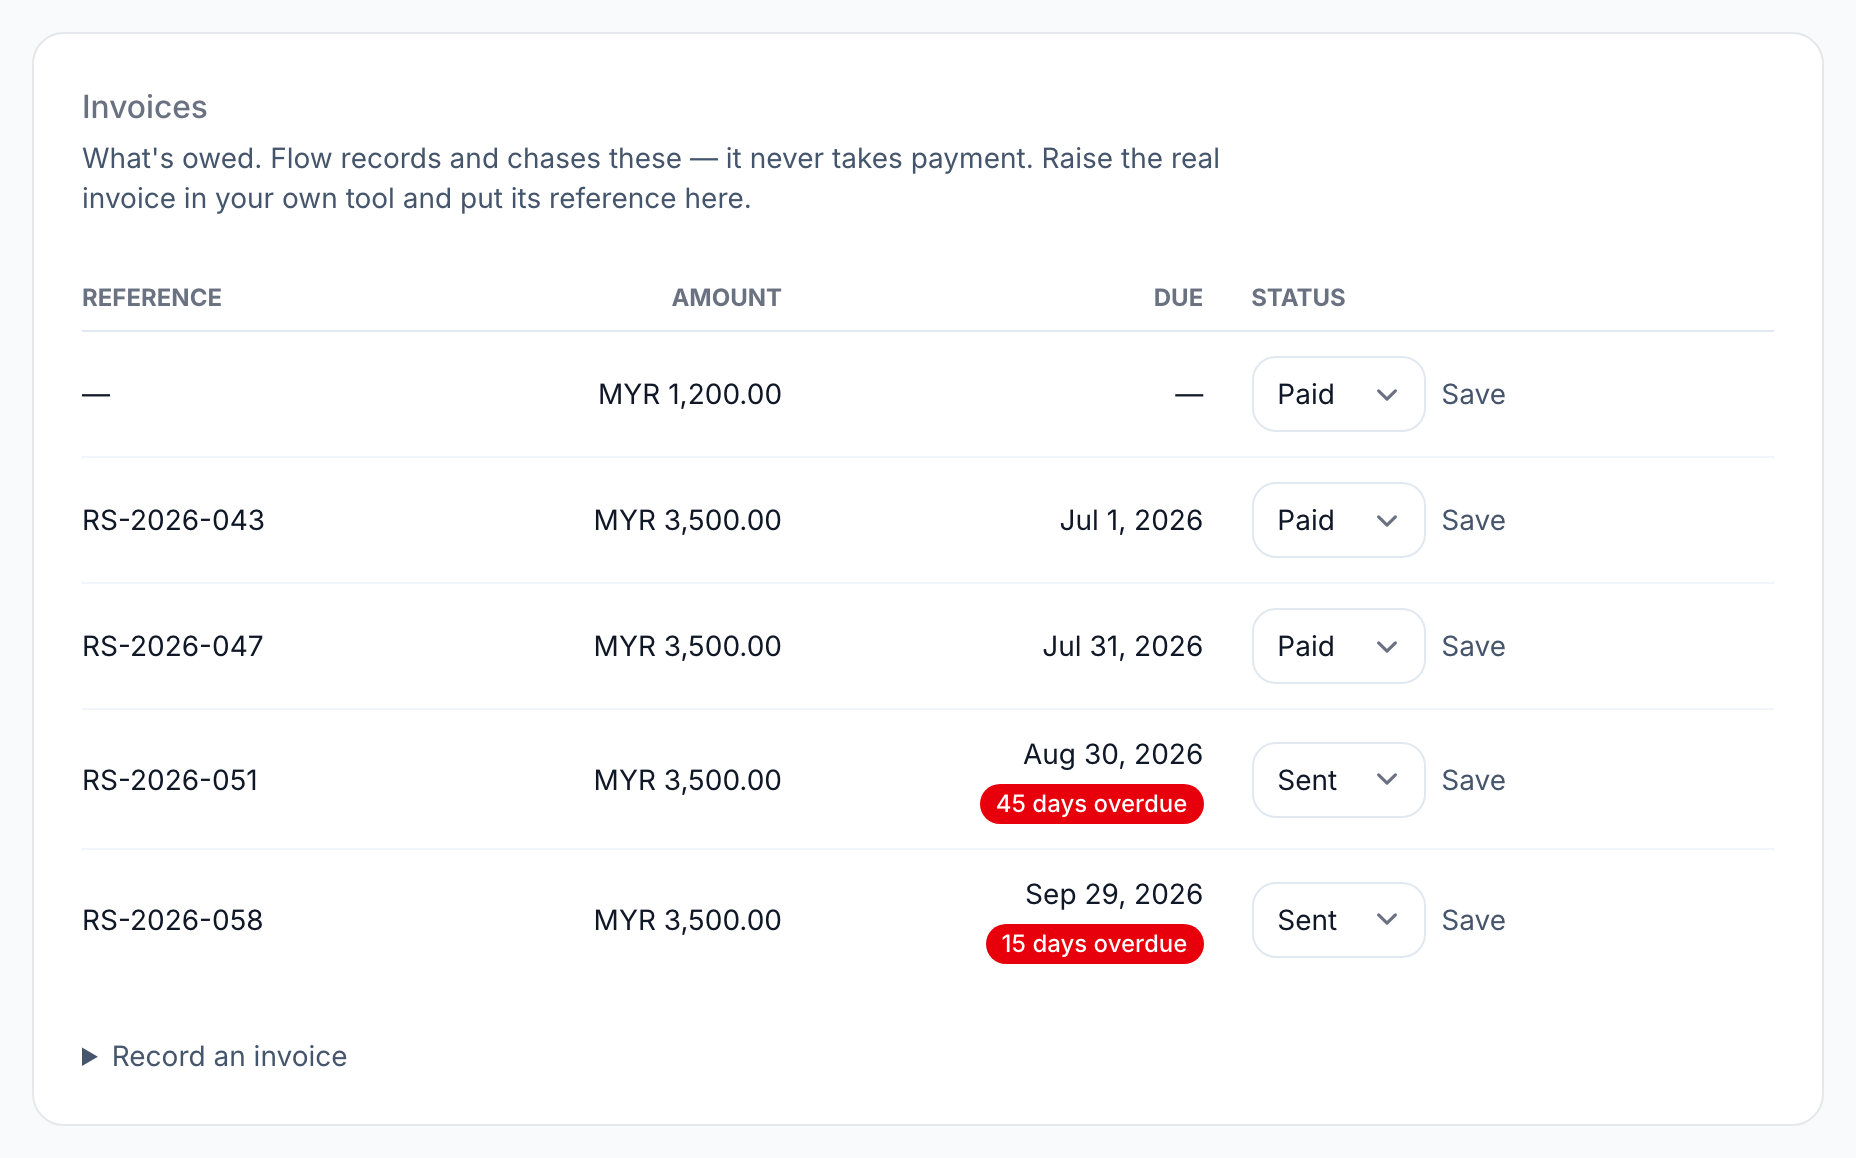Click the STATUS column header
1856x1158 pixels.
click(x=1298, y=298)
